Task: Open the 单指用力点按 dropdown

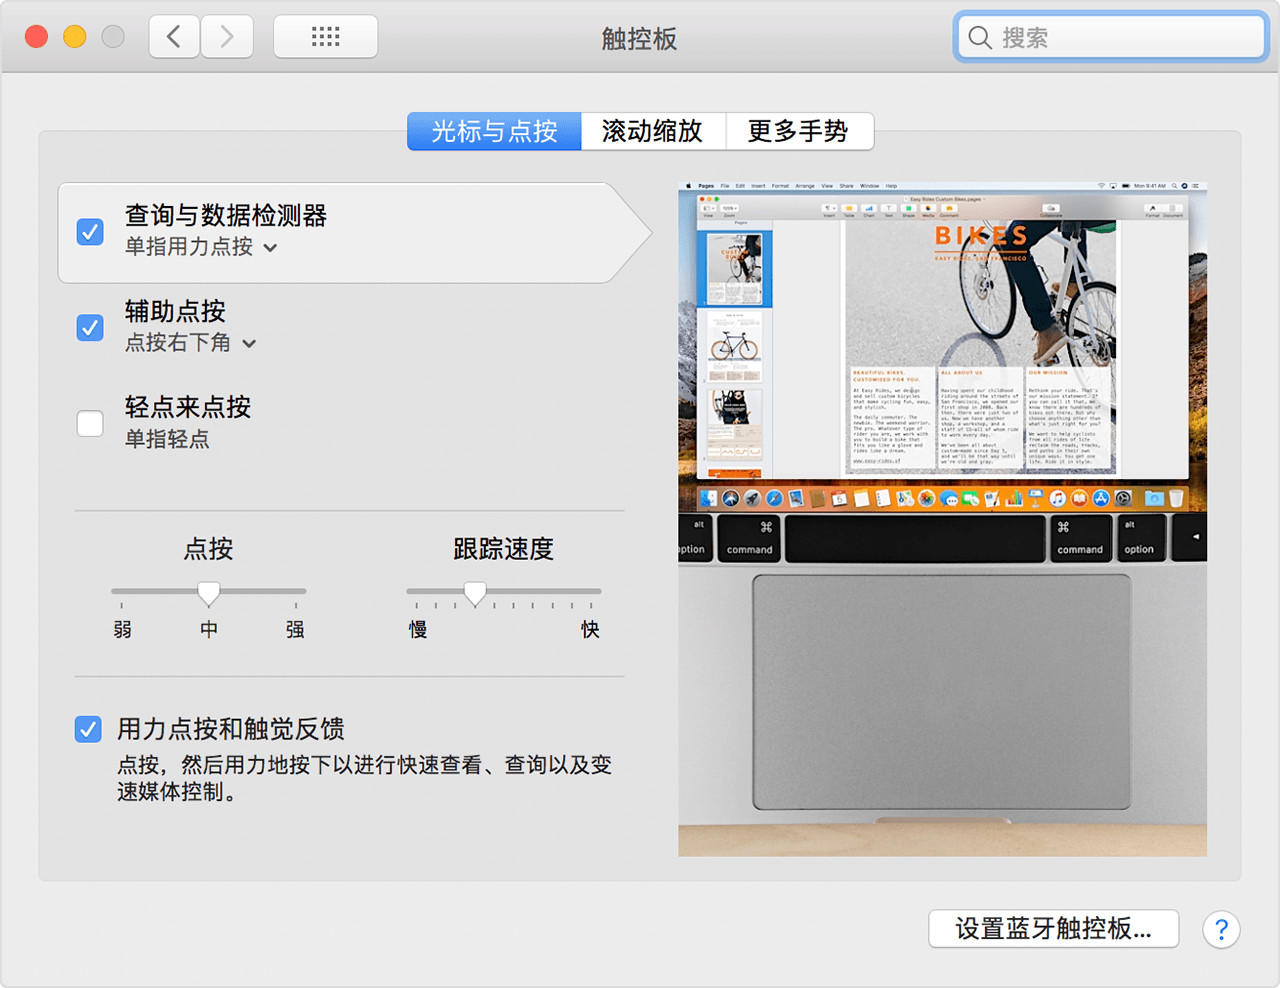Action: pyautogui.click(x=269, y=247)
